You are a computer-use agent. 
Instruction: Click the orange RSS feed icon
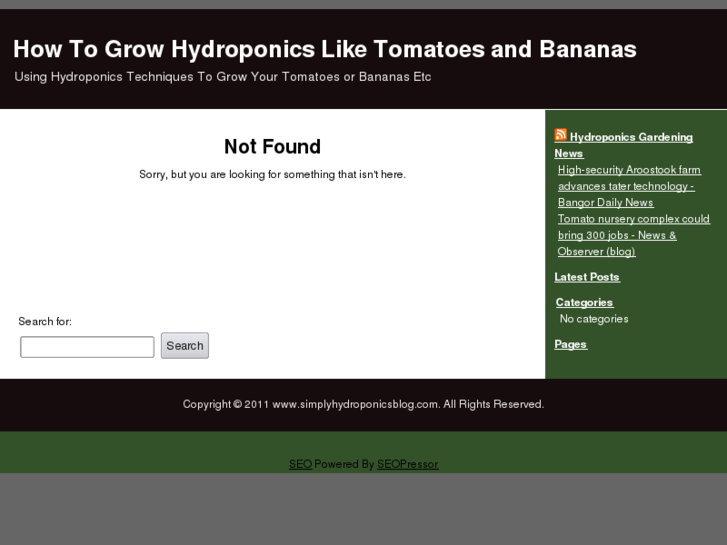(x=561, y=135)
